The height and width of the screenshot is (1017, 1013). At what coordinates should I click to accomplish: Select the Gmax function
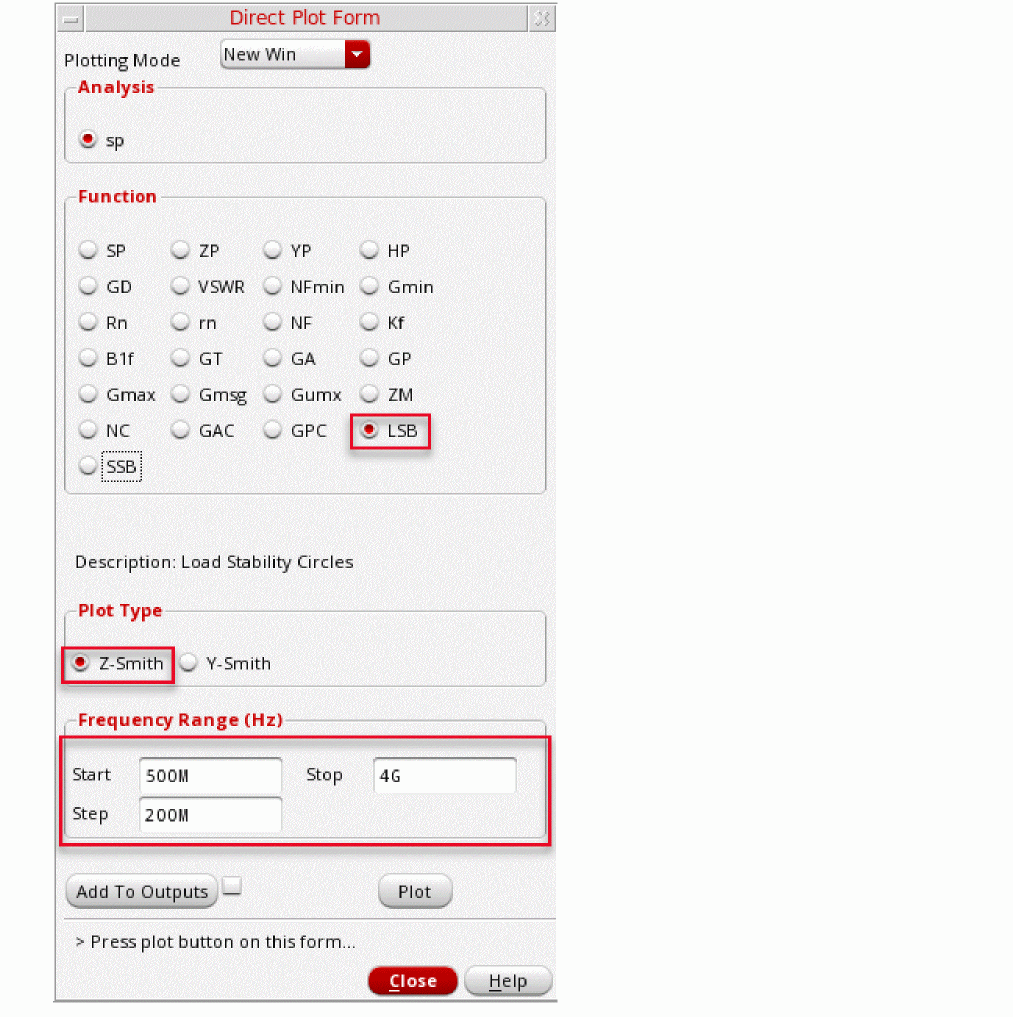tap(88, 394)
